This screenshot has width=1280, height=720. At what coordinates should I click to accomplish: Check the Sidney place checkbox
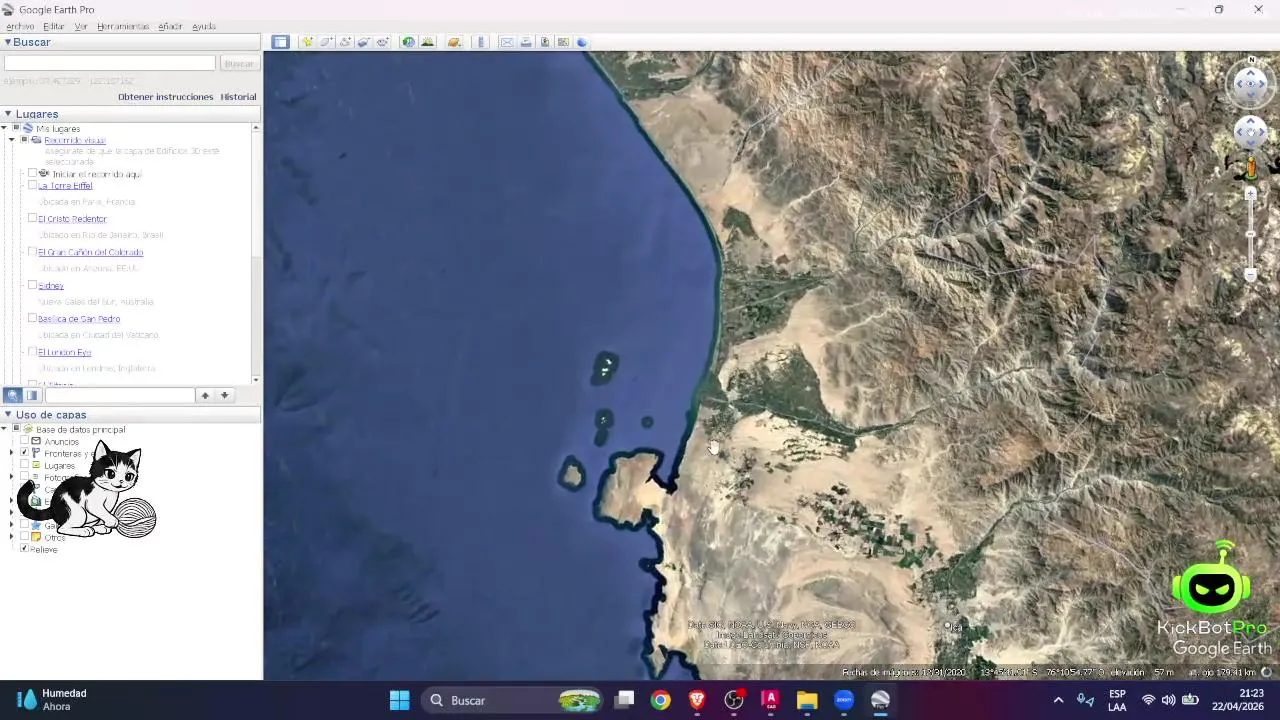click(32, 285)
